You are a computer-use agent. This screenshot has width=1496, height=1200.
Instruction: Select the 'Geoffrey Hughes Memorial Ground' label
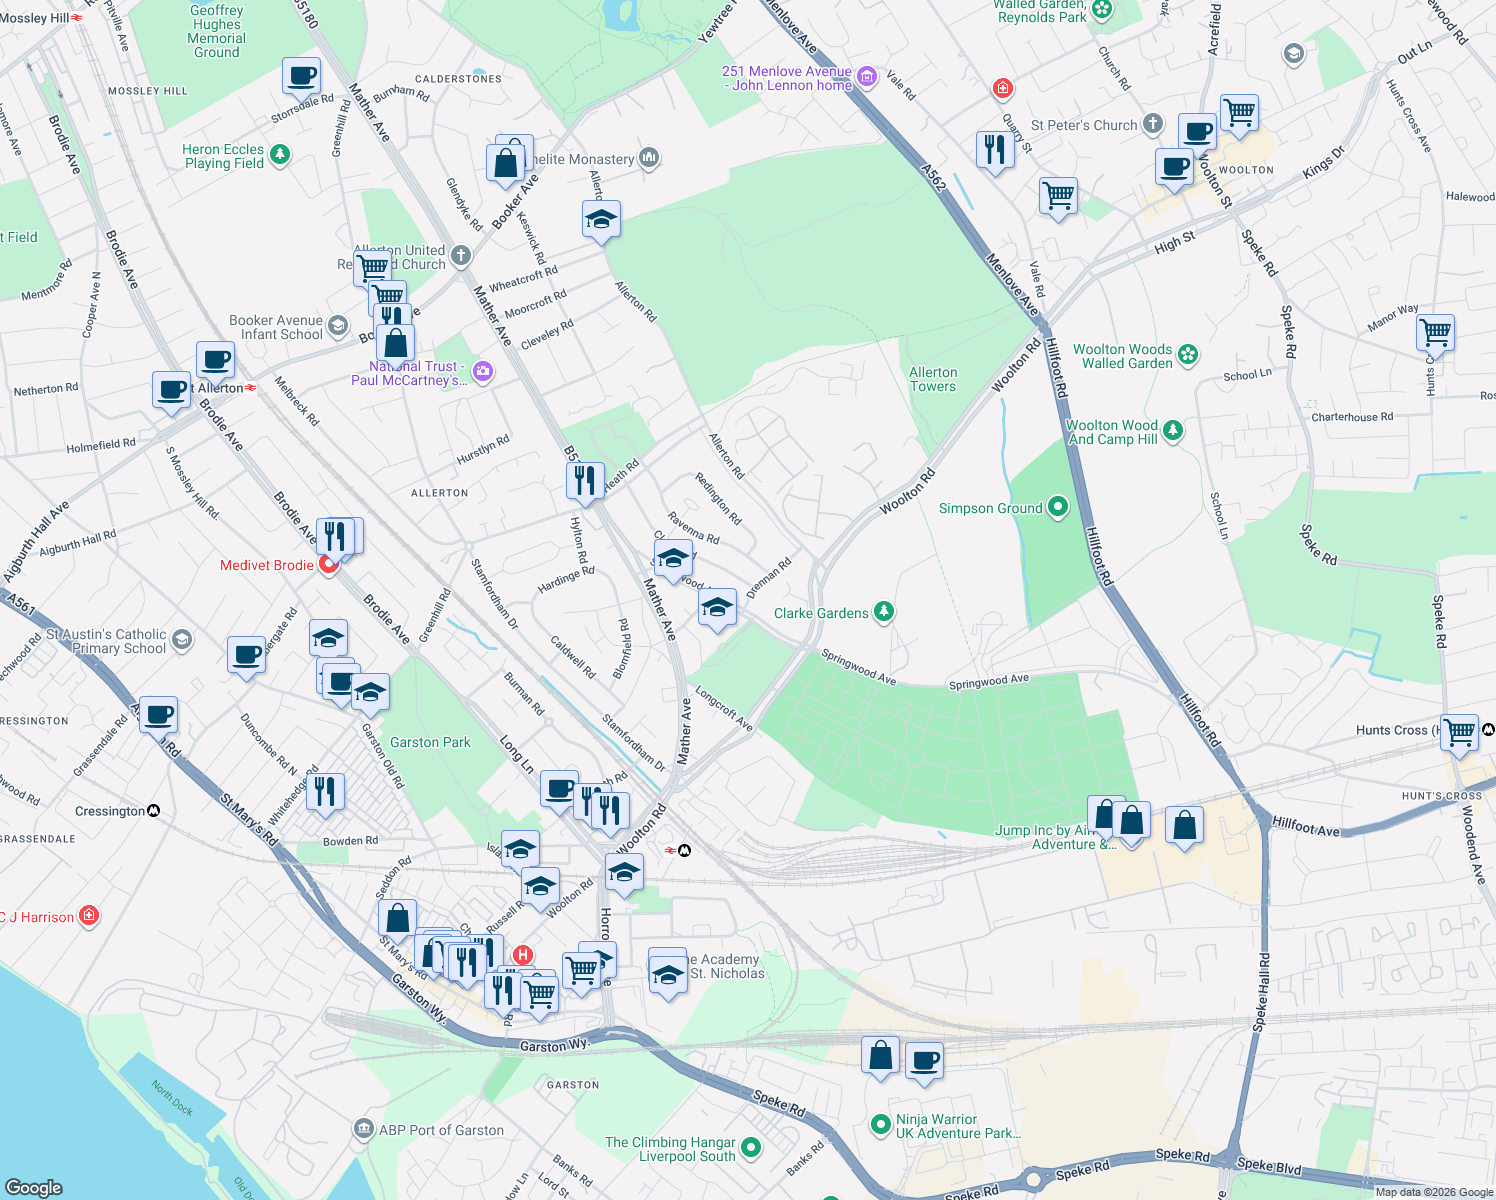pos(217,31)
